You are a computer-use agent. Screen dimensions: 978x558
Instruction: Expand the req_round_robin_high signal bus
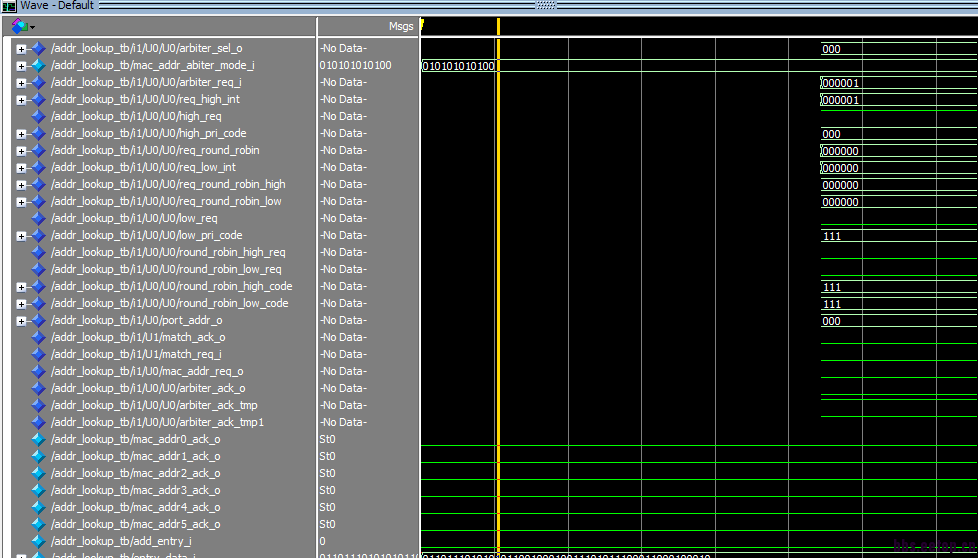[21, 185]
